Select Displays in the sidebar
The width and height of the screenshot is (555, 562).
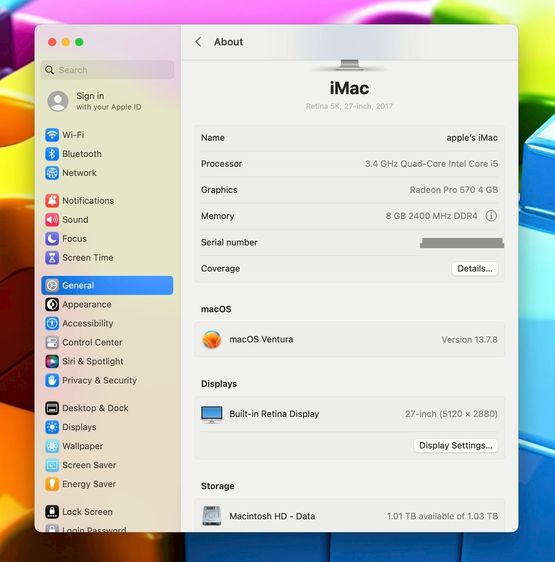point(107,427)
